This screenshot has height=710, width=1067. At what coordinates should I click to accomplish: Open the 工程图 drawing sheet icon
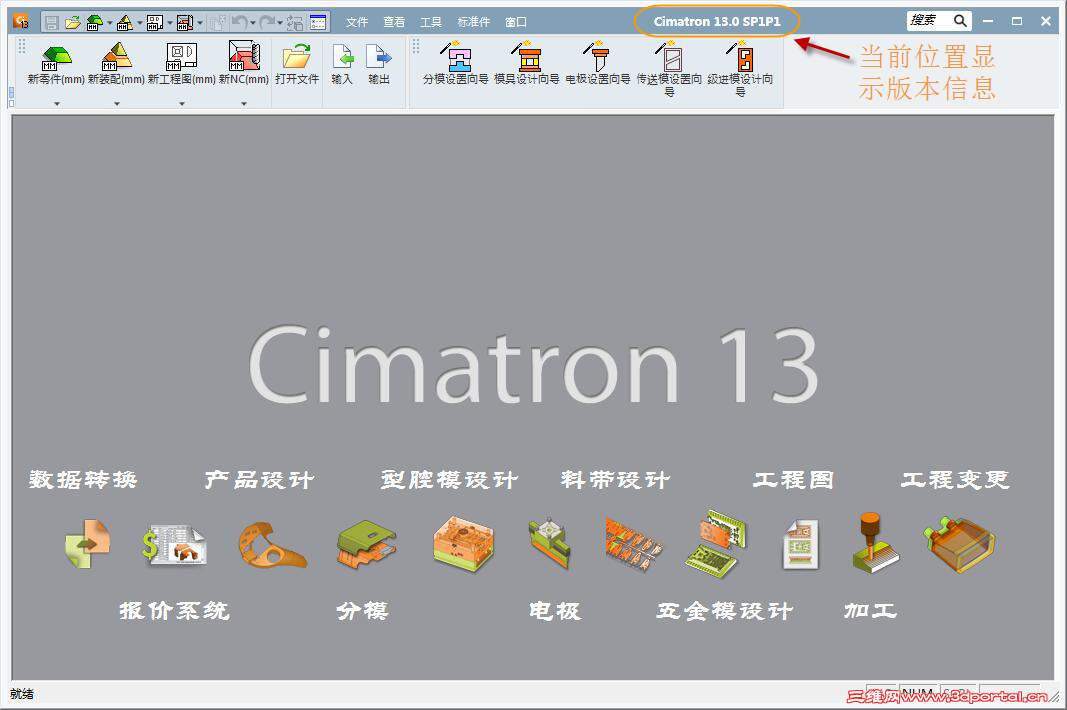click(800, 545)
